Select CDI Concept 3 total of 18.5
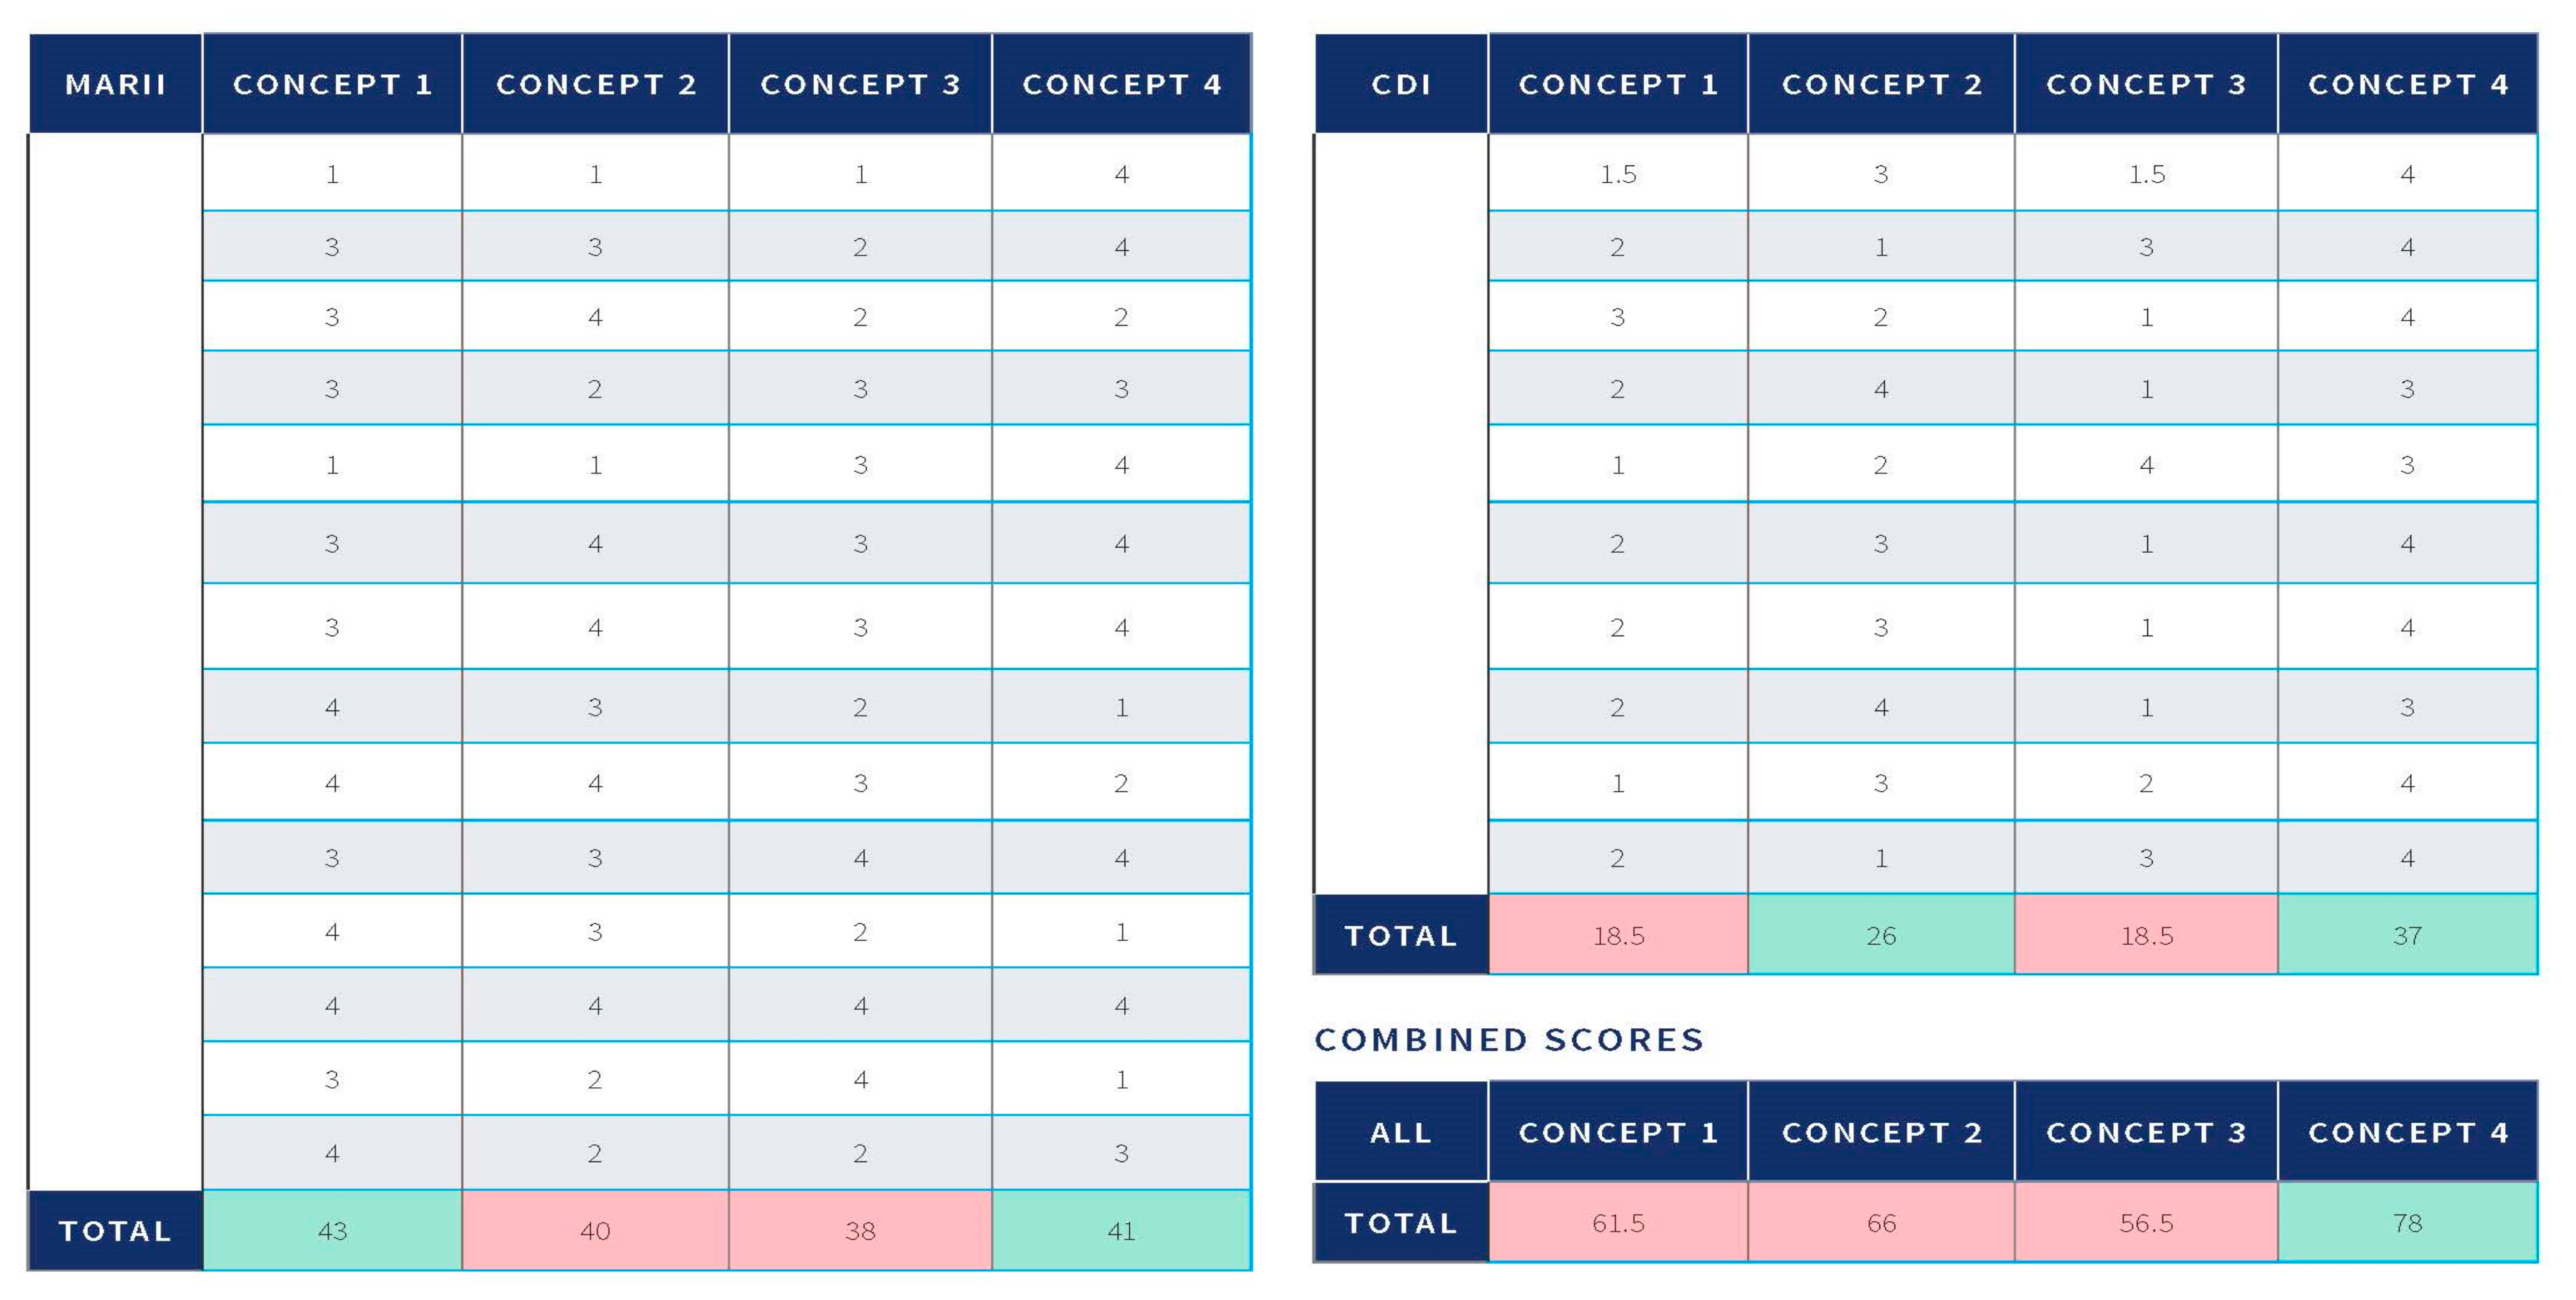Viewport: 2576px width, 1300px height. click(2146, 935)
